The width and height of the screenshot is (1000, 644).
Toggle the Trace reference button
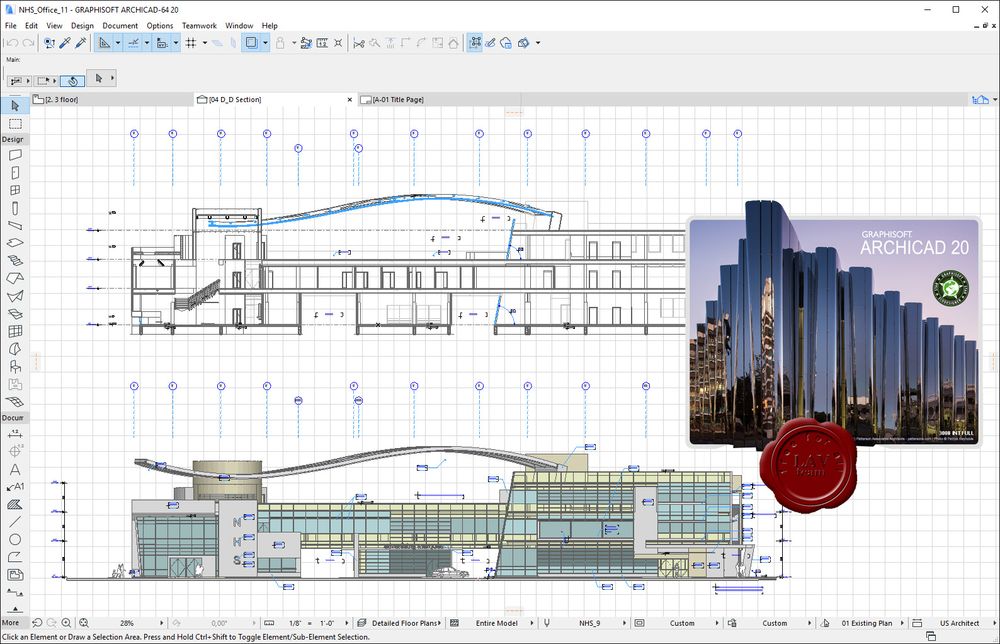(x=251, y=43)
